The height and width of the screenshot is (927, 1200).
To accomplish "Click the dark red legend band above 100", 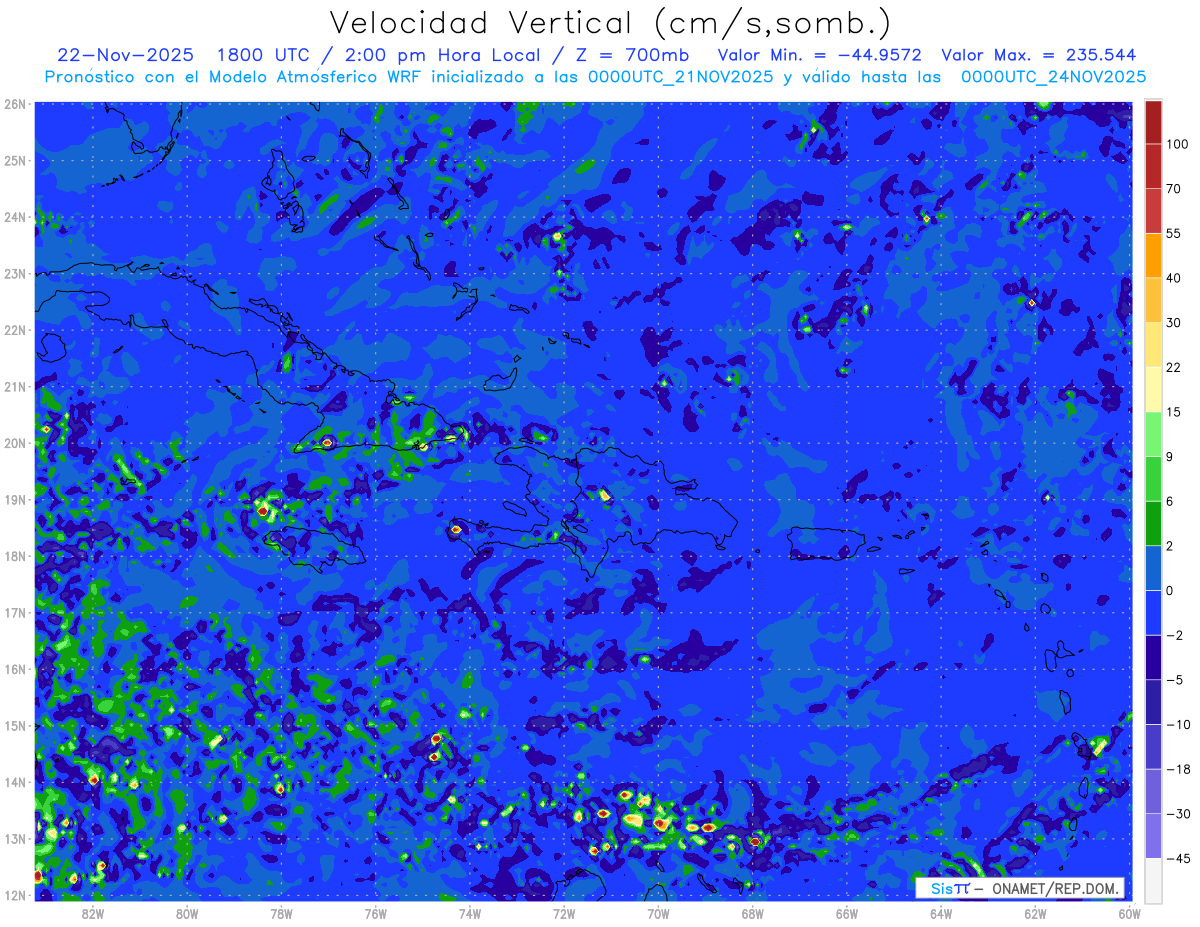I will 1153,122.
